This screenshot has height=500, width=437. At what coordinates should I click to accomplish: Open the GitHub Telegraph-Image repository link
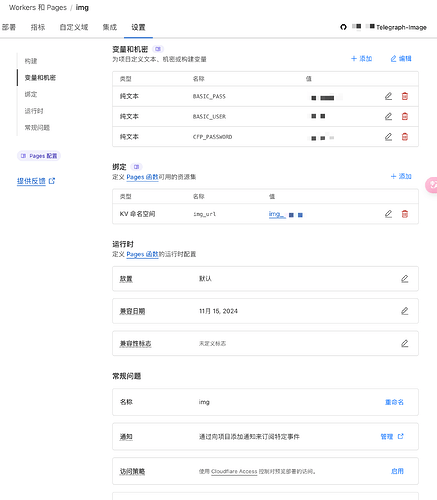[383, 27]
